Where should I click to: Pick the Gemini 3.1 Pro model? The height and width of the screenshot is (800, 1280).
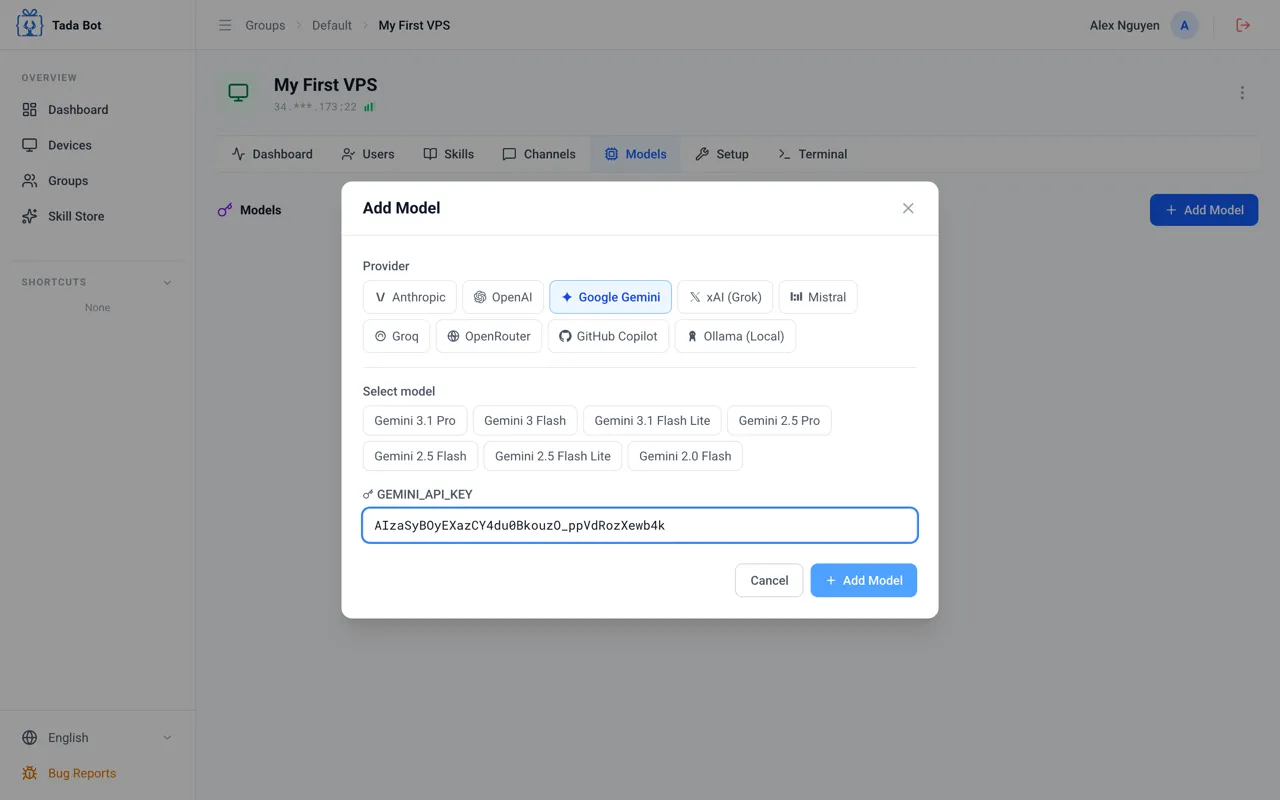point(415,421)
